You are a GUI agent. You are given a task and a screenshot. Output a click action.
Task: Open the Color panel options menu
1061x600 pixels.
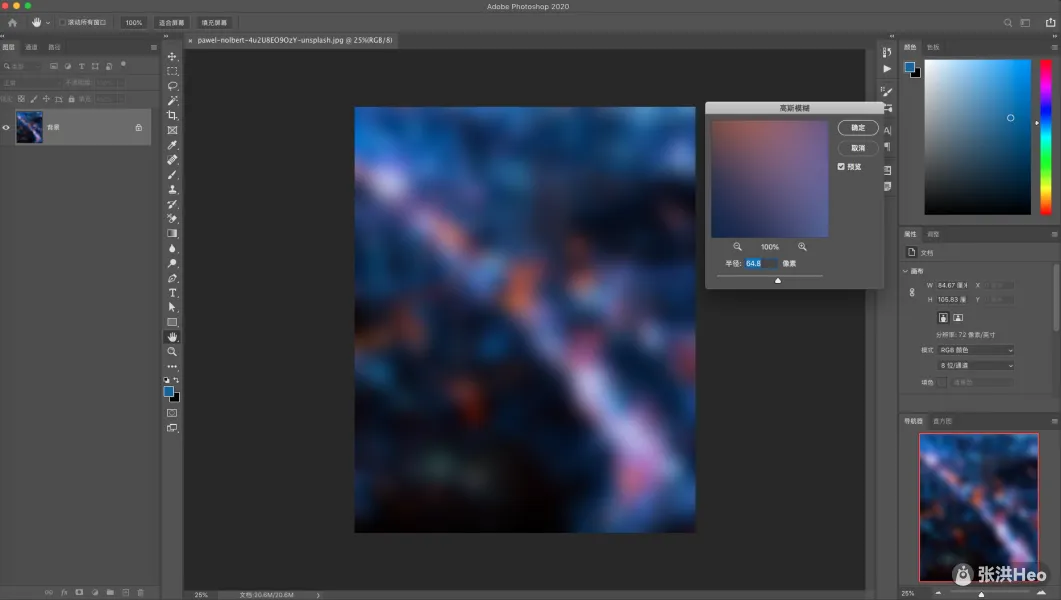1054,47
